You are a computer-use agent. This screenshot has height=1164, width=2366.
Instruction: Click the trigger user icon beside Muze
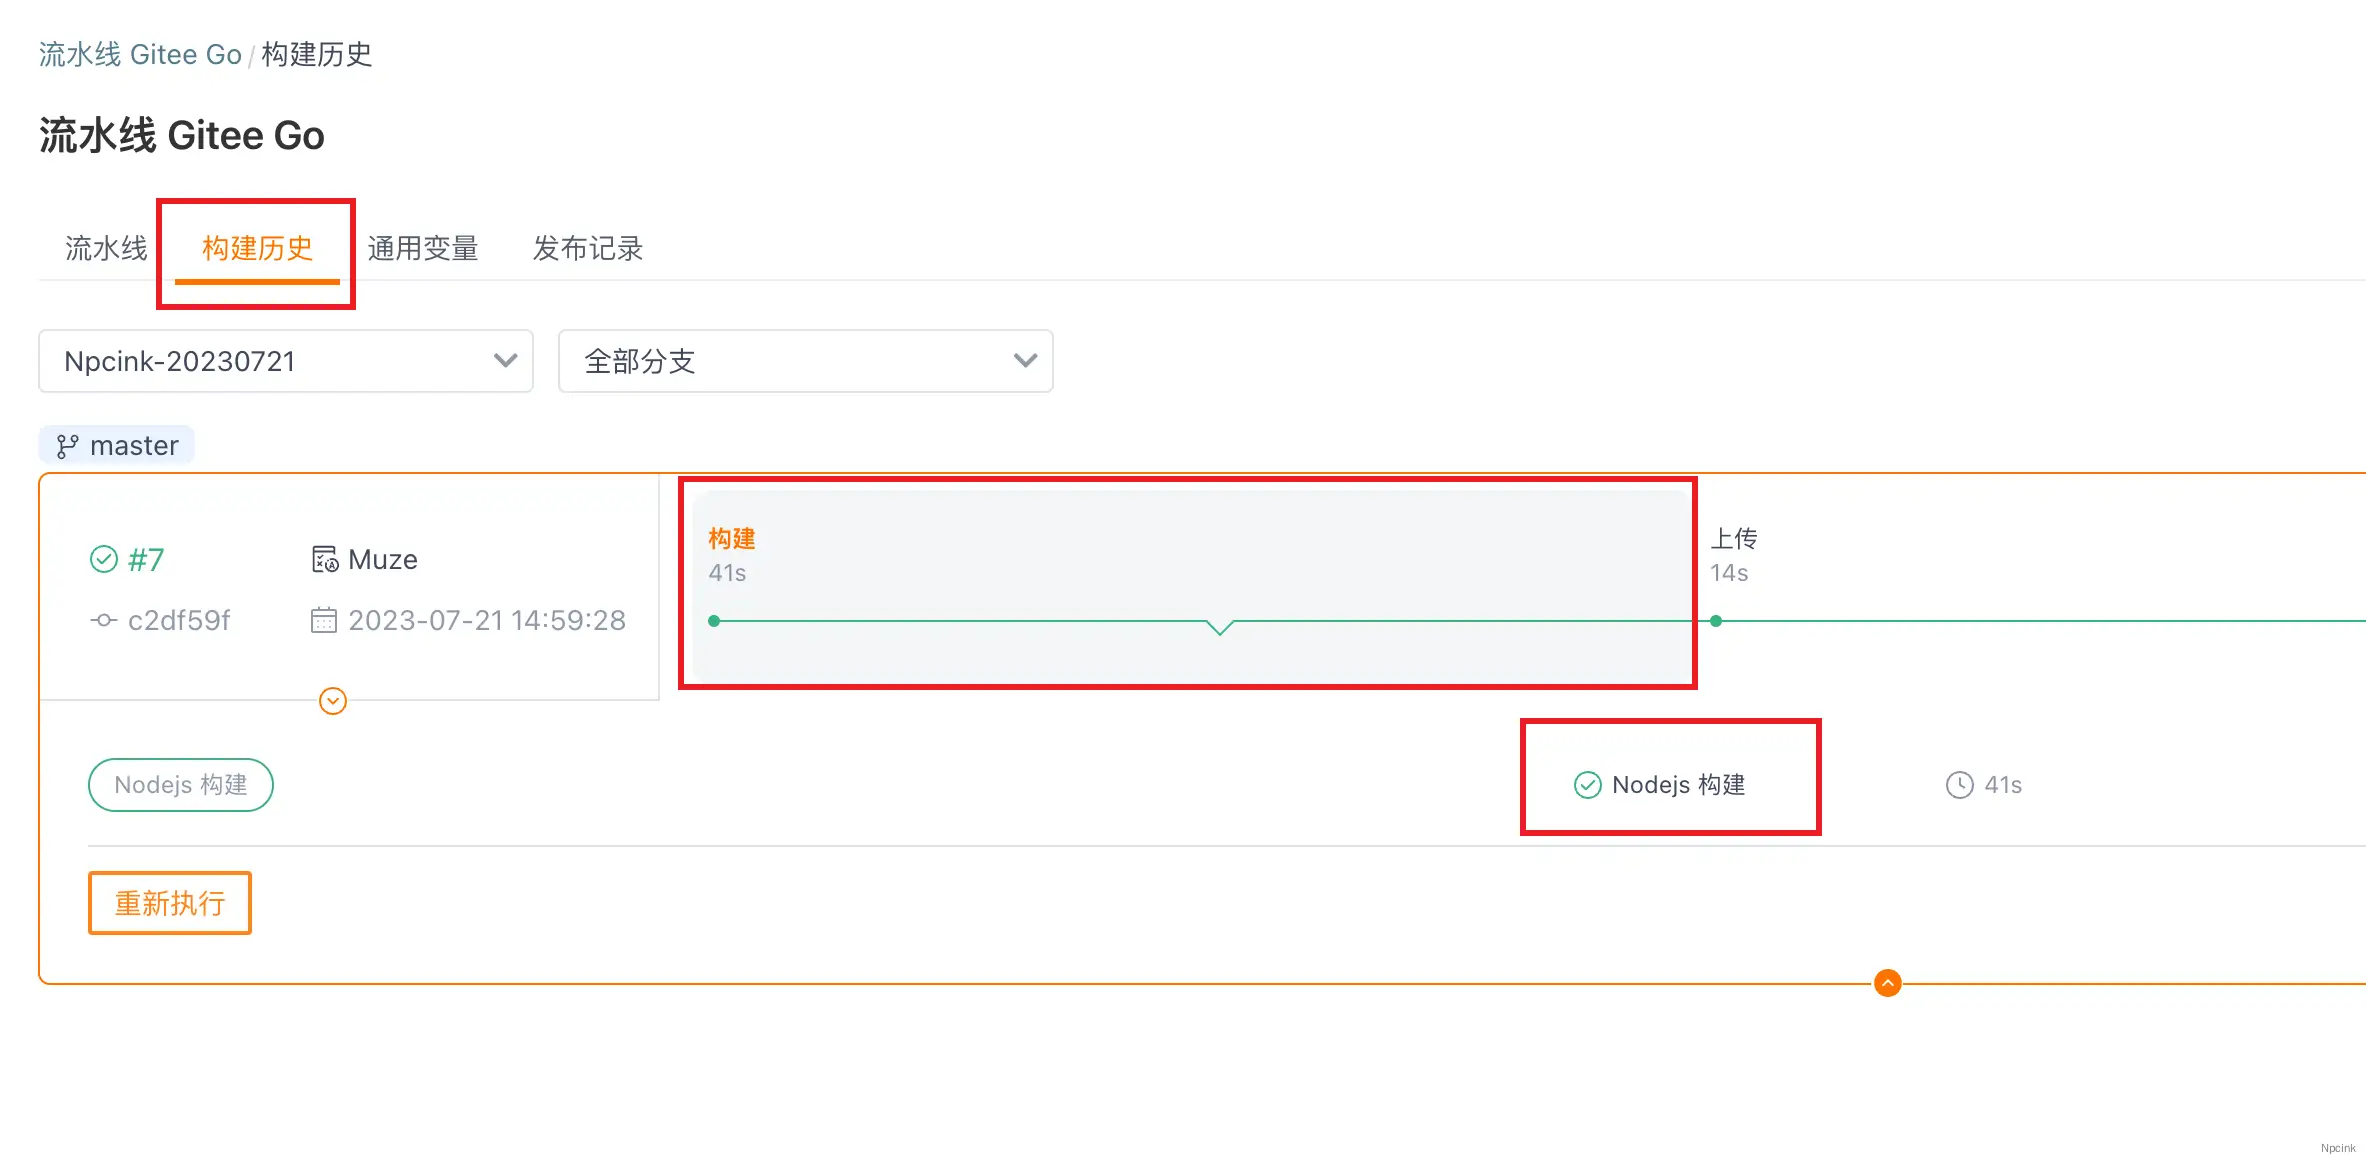click(325, 559)
